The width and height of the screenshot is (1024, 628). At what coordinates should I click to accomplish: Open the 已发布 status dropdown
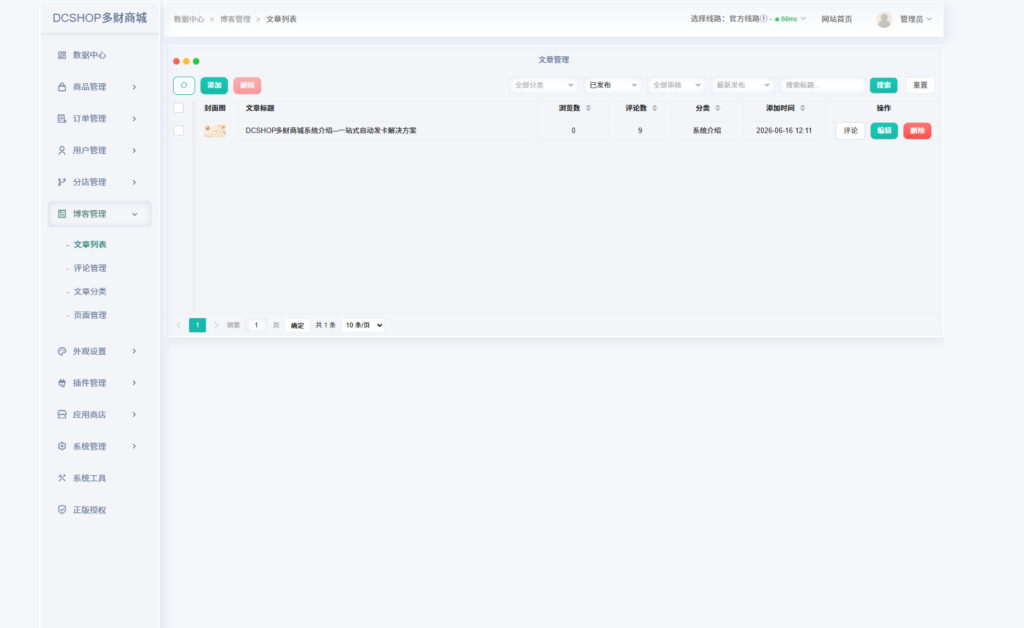pyautogui.click(x=613, y=86)
